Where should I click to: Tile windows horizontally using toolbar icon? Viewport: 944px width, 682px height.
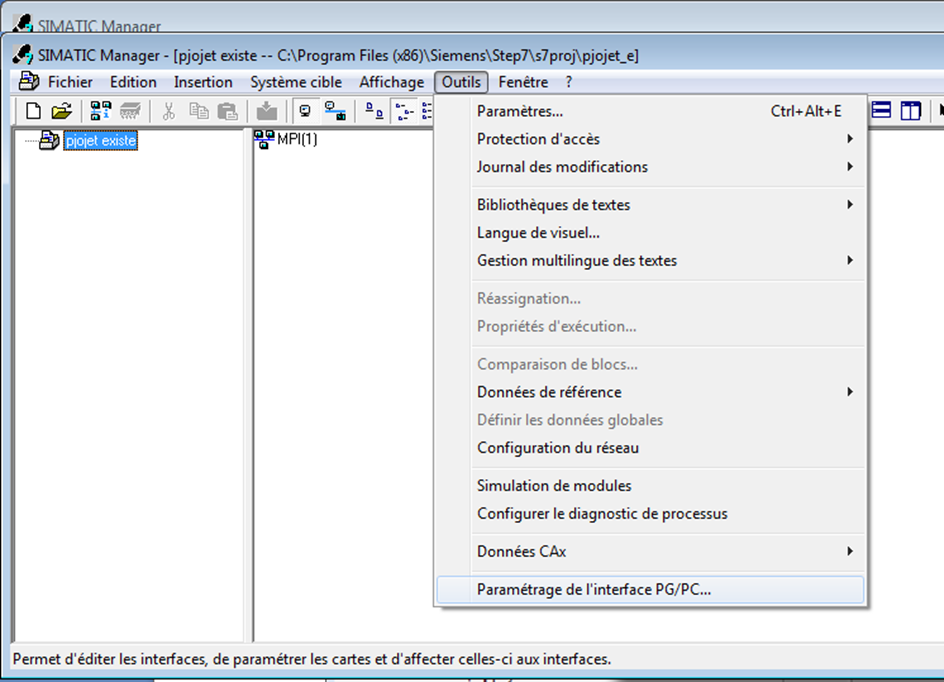(882, 111)
